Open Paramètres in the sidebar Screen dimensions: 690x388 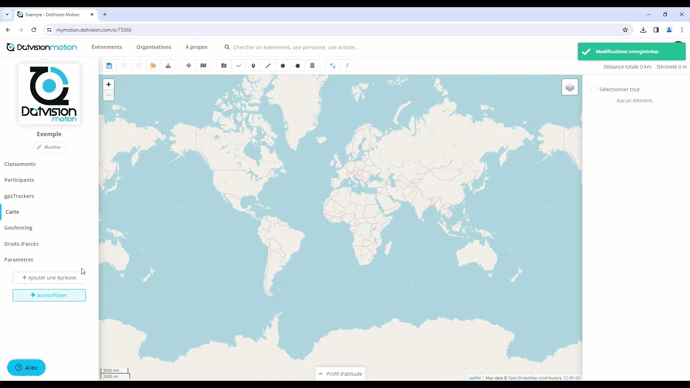(18, 260)
